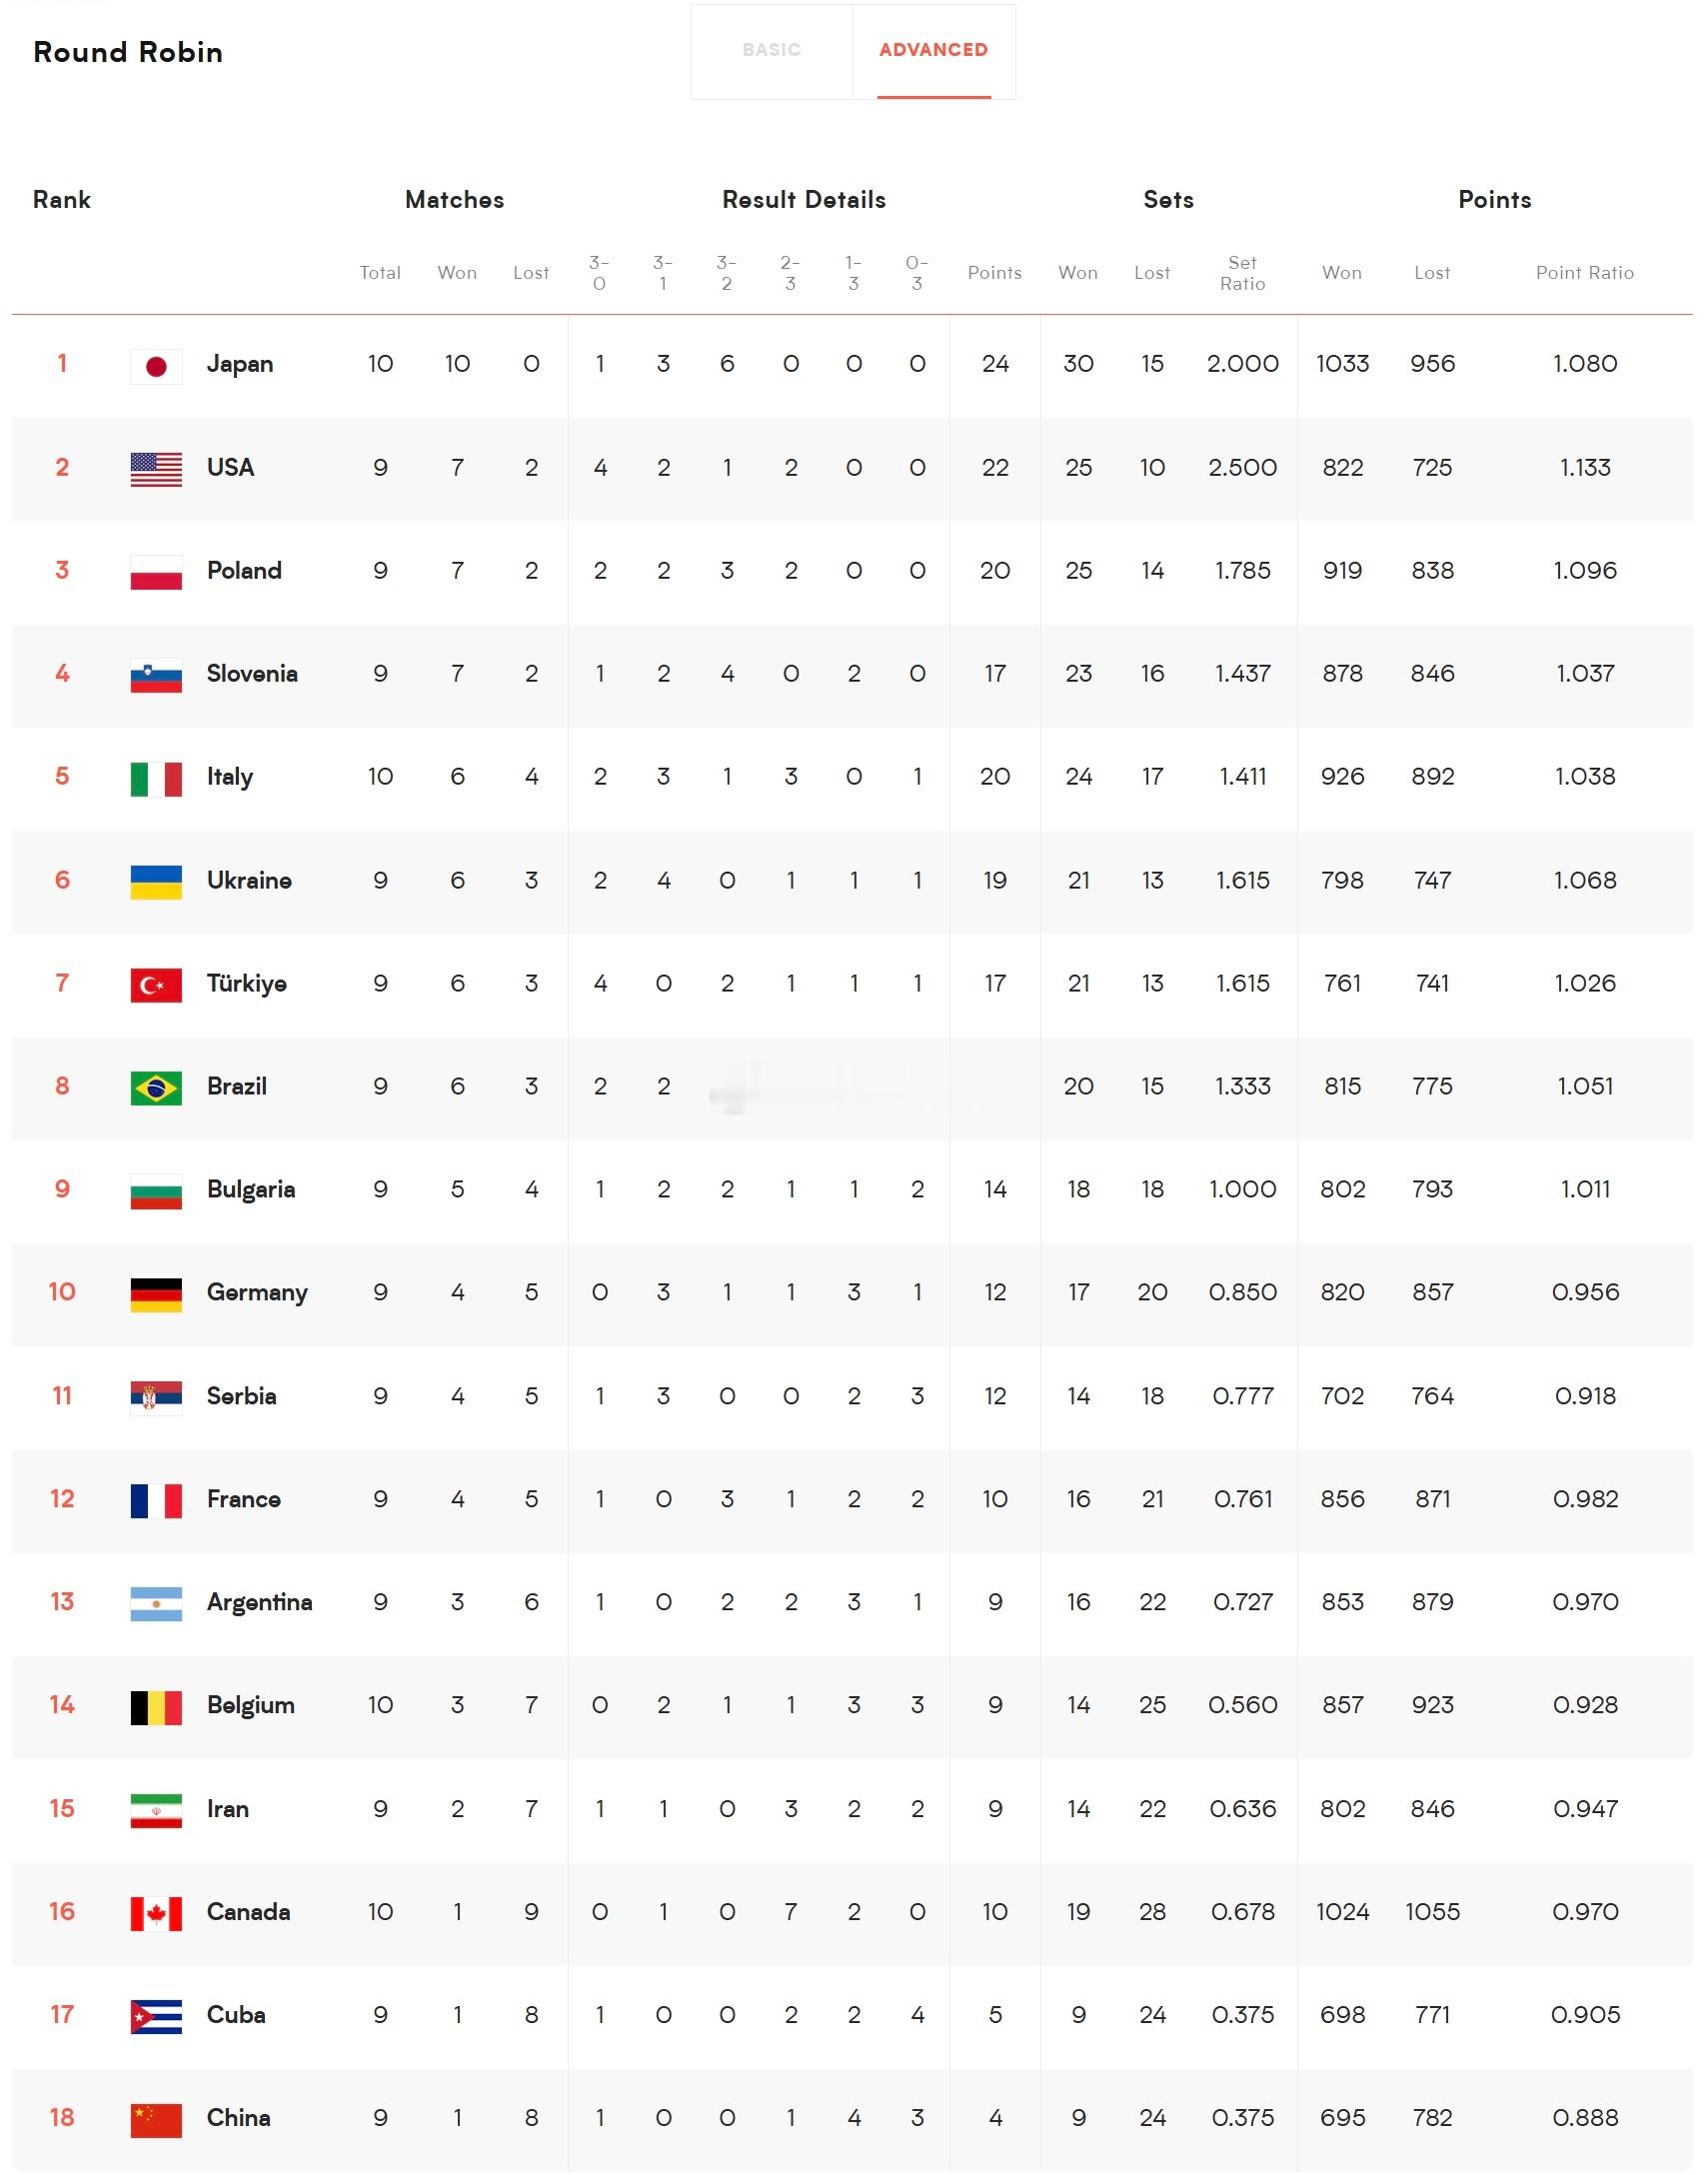
Task: Click the Point Ratio column header
Action: 1584,272
